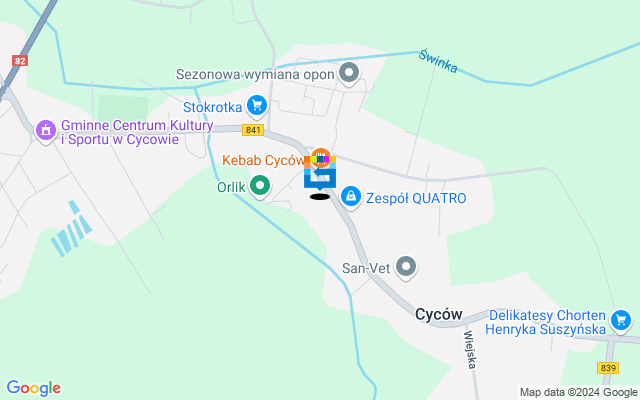Click the road 82 shield
640x400 pixels.
(x=20, y=61)
